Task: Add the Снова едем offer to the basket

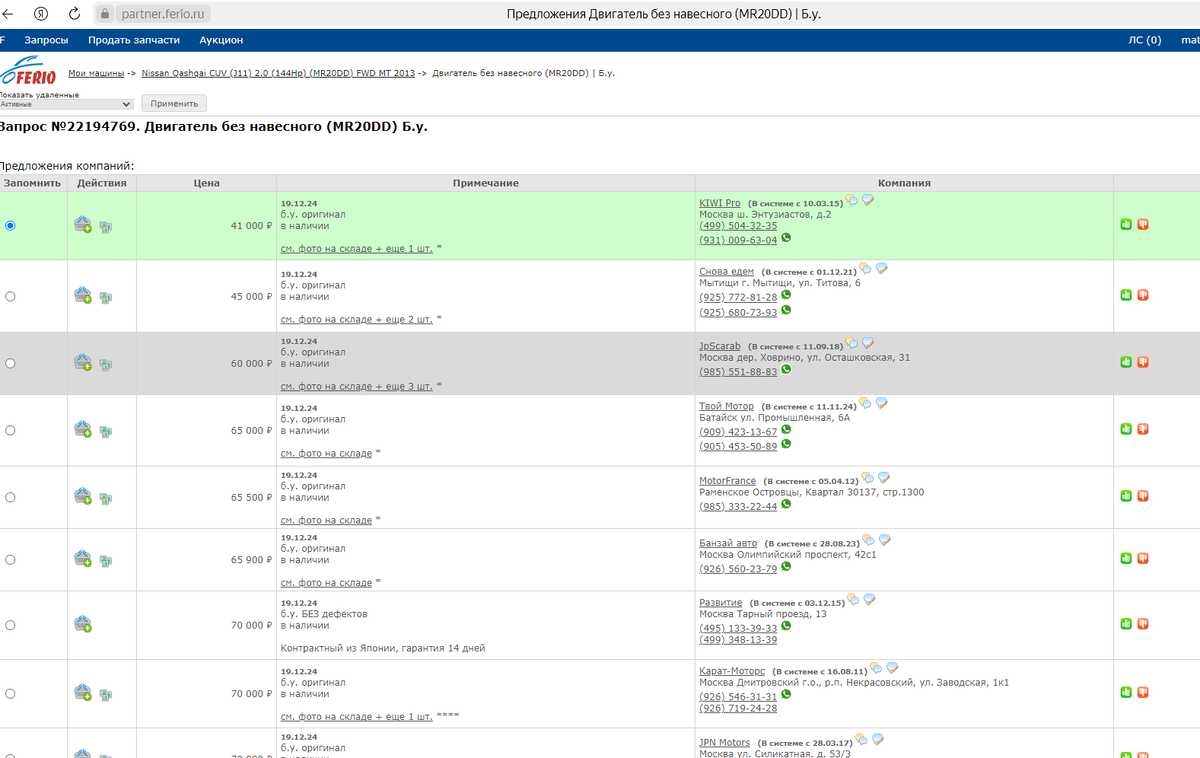Action: [83, 296]
